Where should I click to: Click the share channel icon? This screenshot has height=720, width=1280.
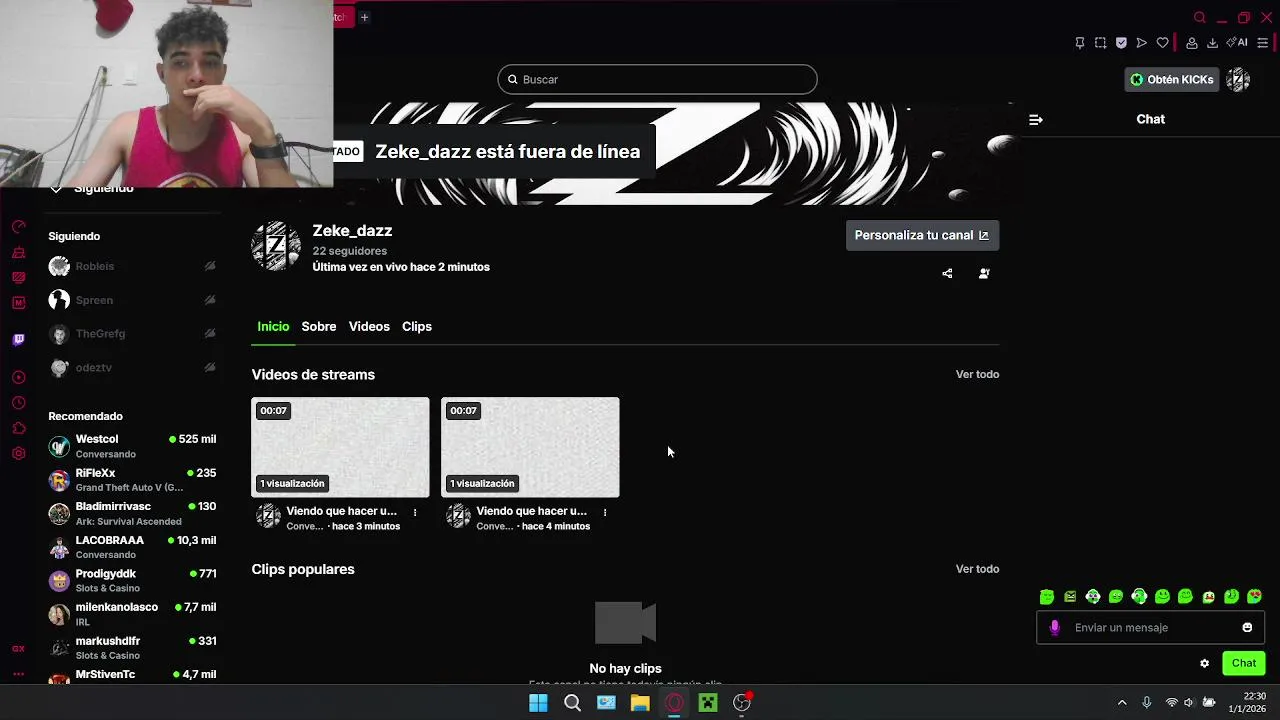click(x=947, y=273)
